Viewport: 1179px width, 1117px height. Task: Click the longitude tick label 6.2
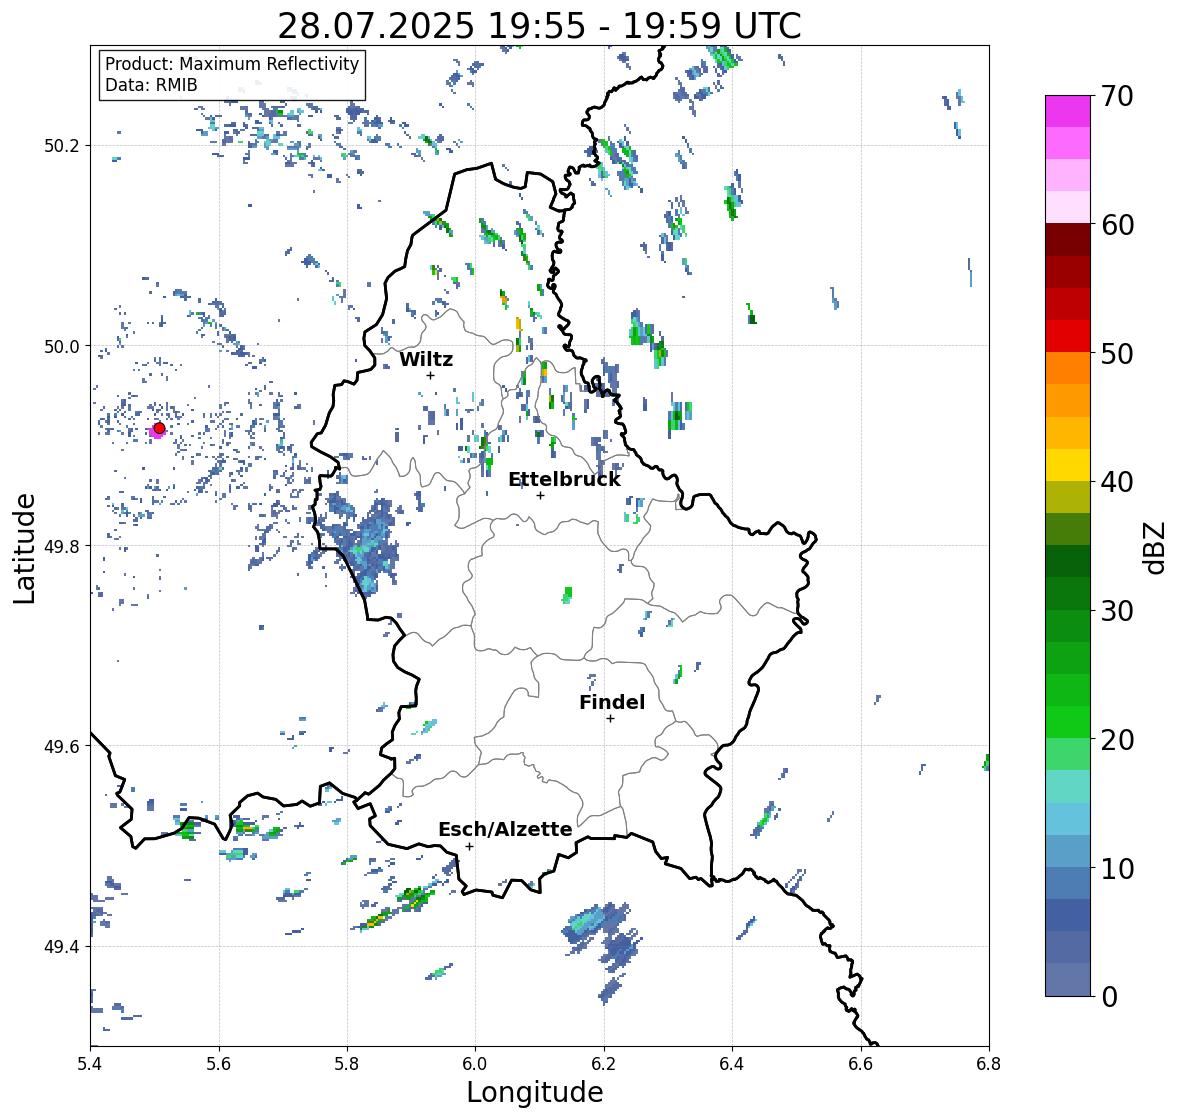pyautogui.click(x=604, y=1063)
